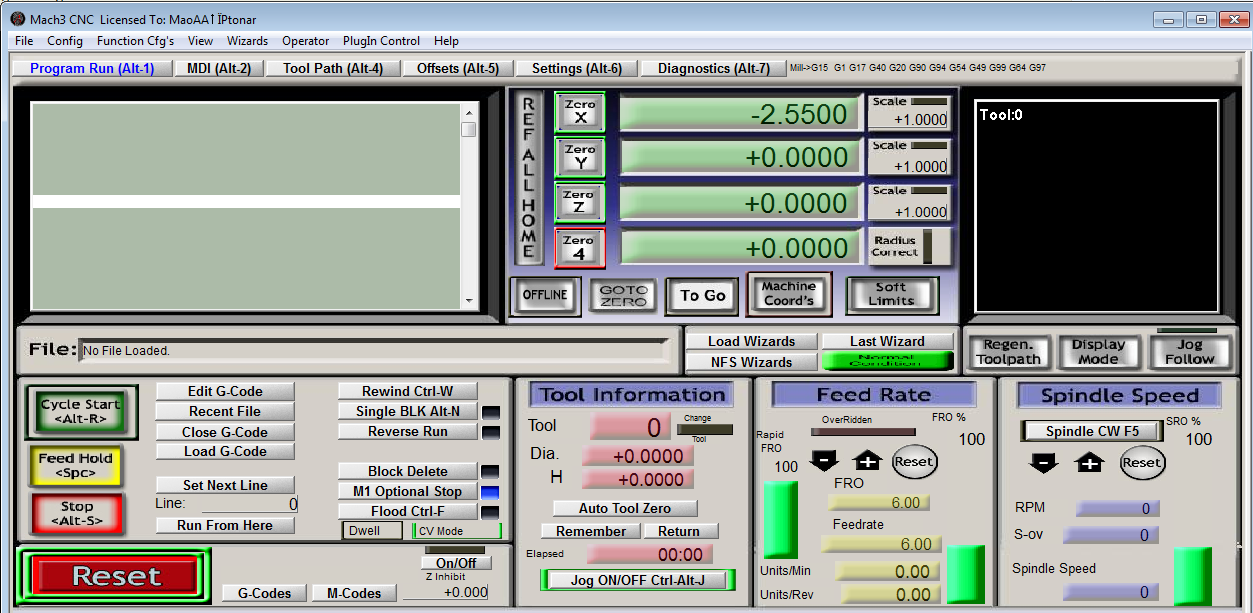
Task: Decrease feed rate override with minus arrow
Action: coord(824,462)
